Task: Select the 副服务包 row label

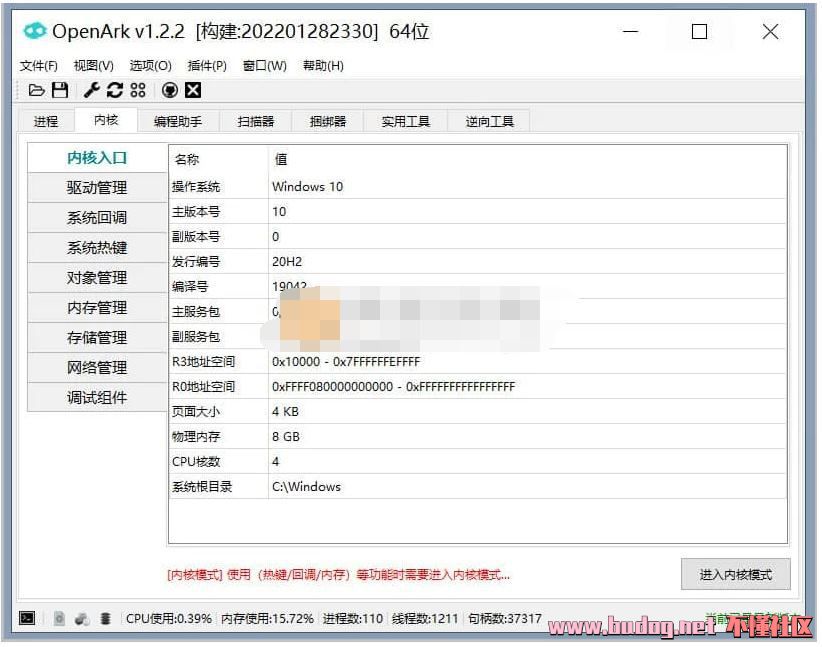Action: (196, 337)
